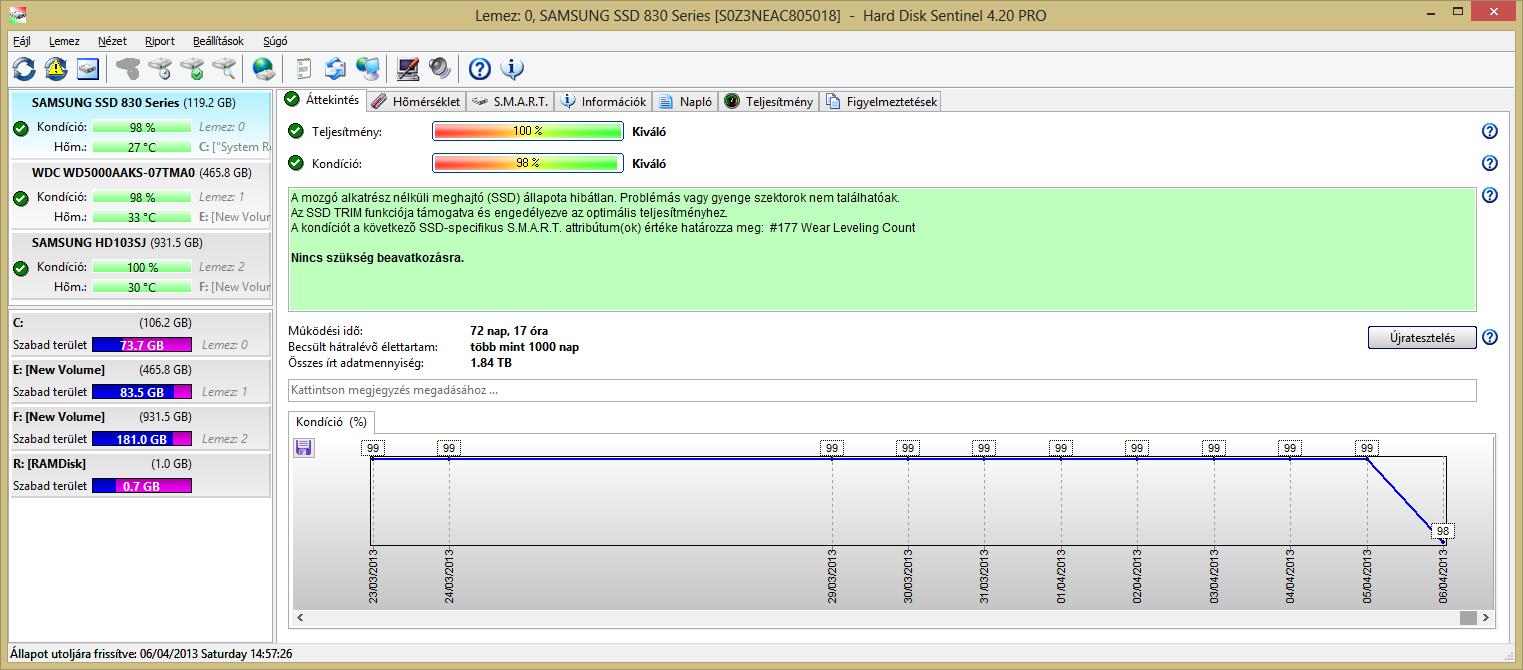Click the floppy save icon in Kondíció graph
Viewport: 1523px width, 670px height.
click(304, 447)
